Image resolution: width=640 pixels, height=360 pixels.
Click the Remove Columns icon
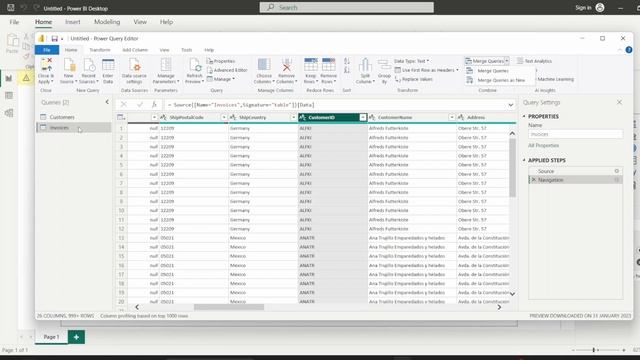click(x=287, y=65)
